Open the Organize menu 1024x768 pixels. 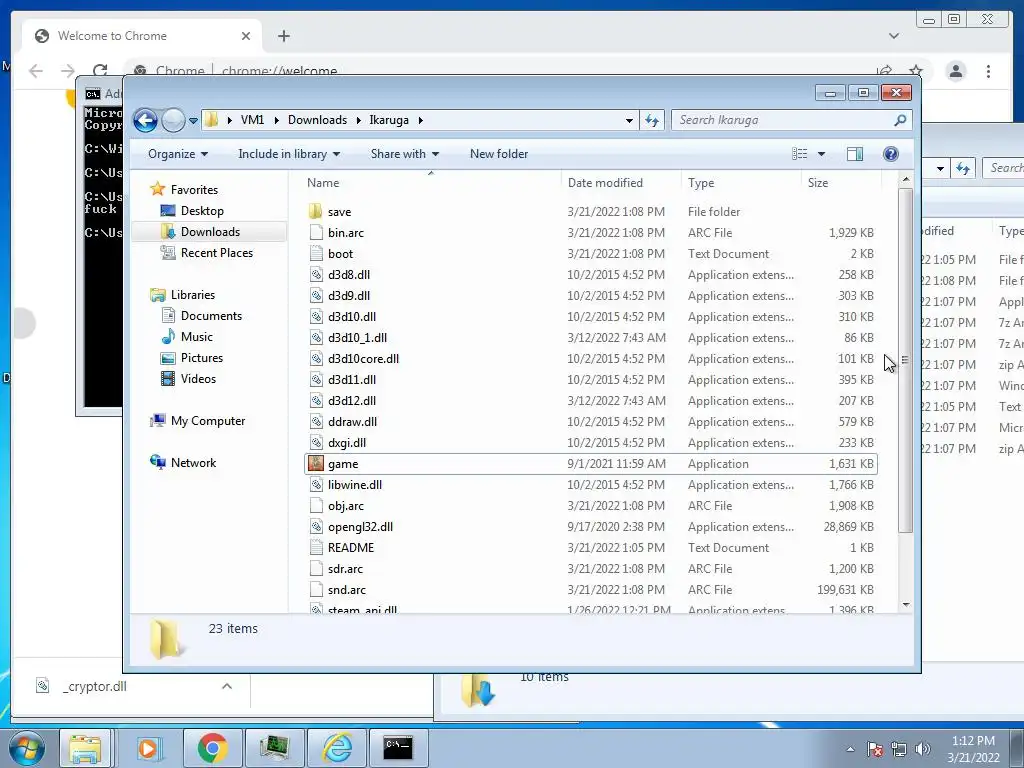(x=178, y=154)
